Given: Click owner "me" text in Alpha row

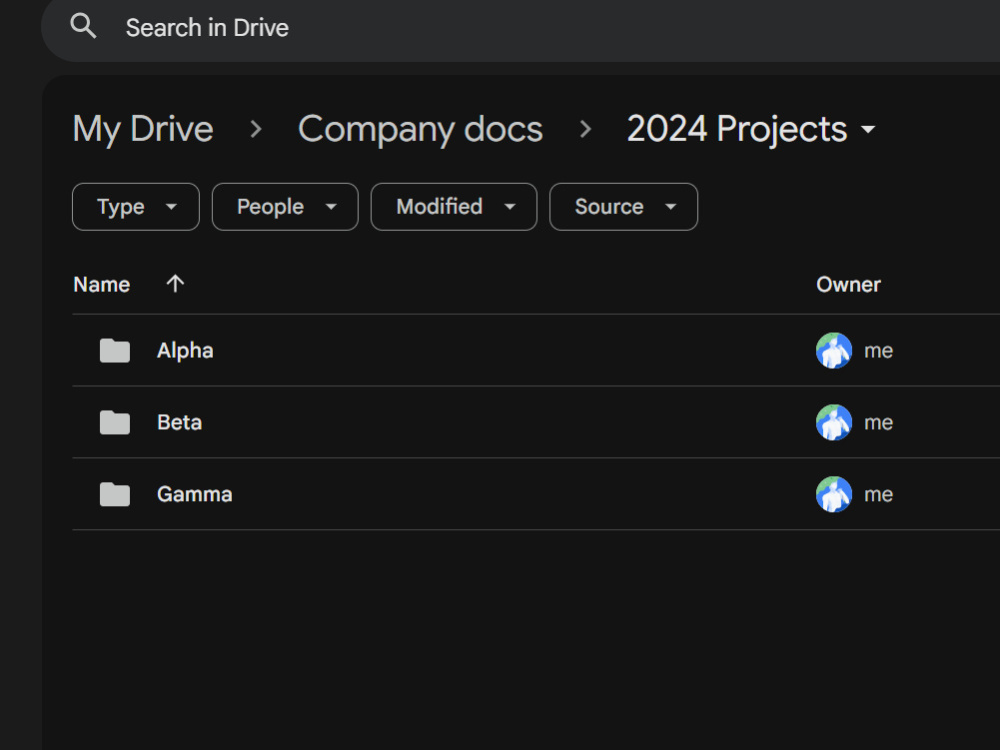Looking at the screenshot, I should pos(878,351).
